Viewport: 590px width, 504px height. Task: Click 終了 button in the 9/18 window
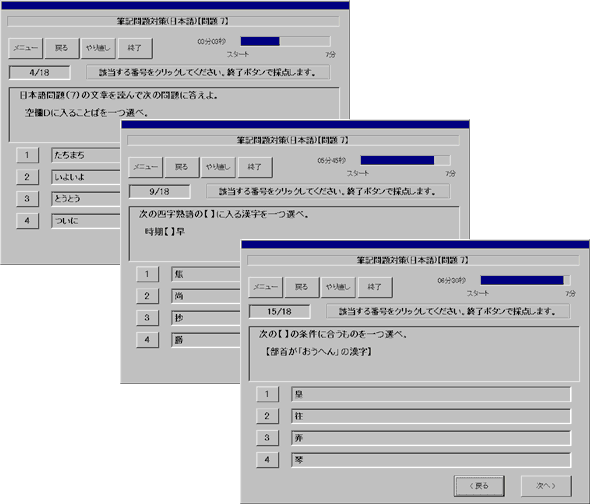point(255,167)
